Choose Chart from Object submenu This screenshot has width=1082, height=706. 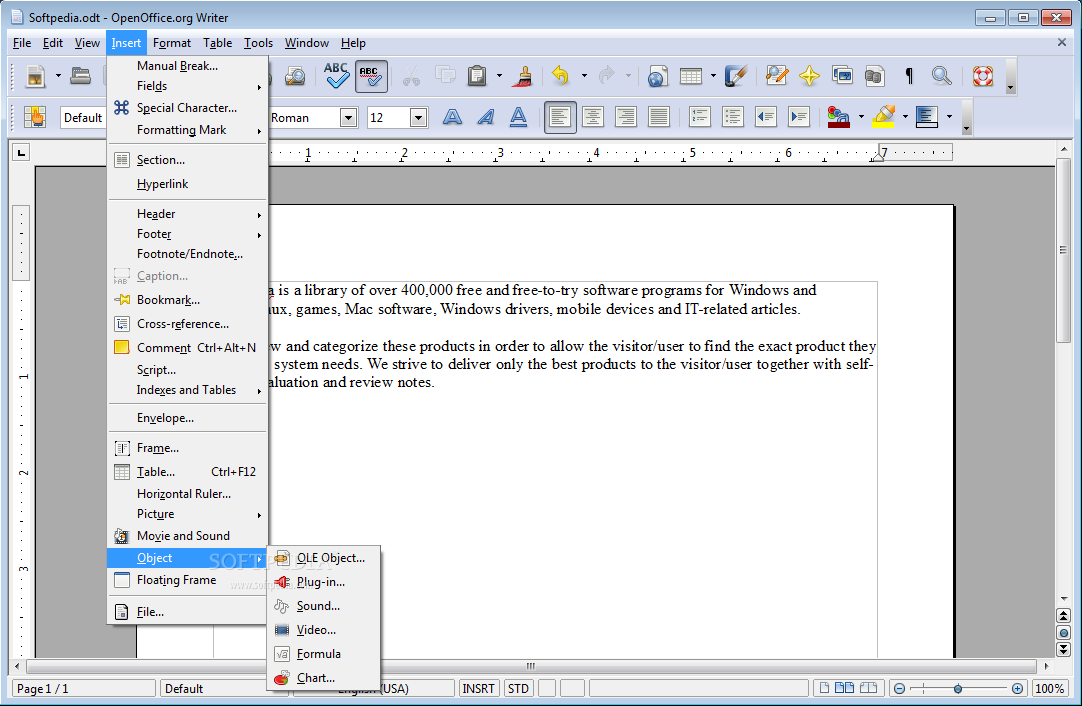pos(324,678)
